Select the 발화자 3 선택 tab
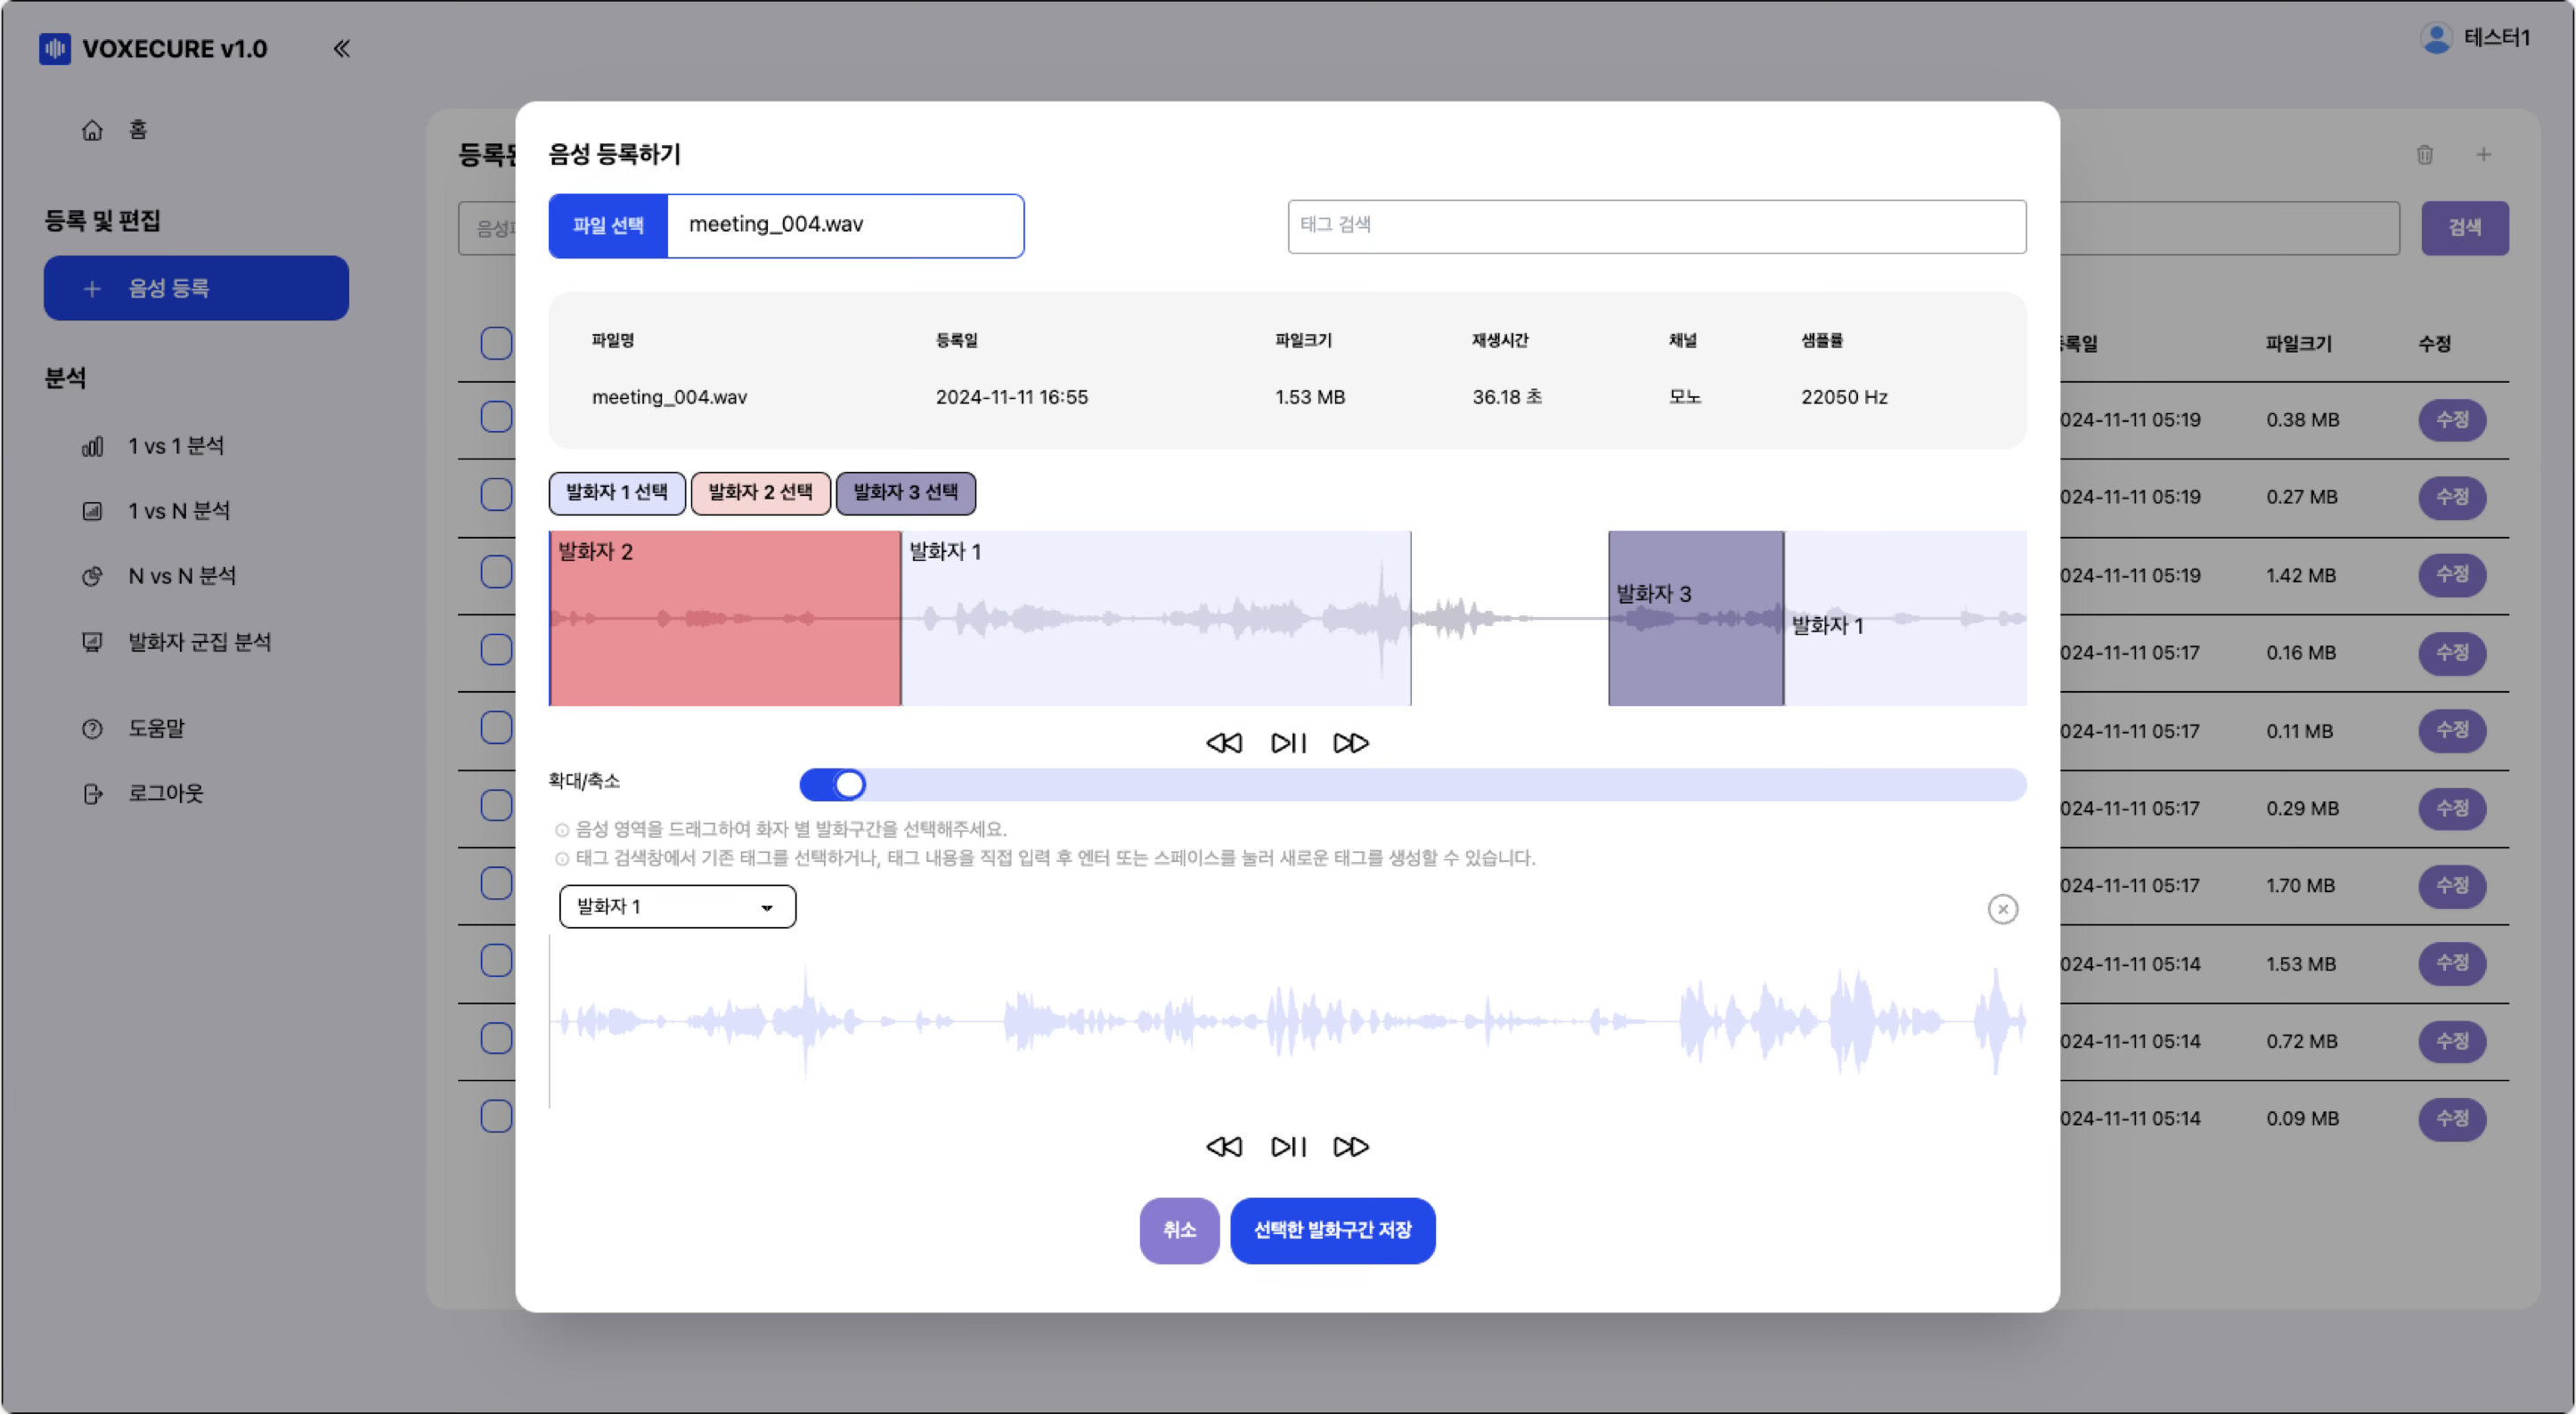This screenshot has height=1414, width=2576. coord(905,493)
